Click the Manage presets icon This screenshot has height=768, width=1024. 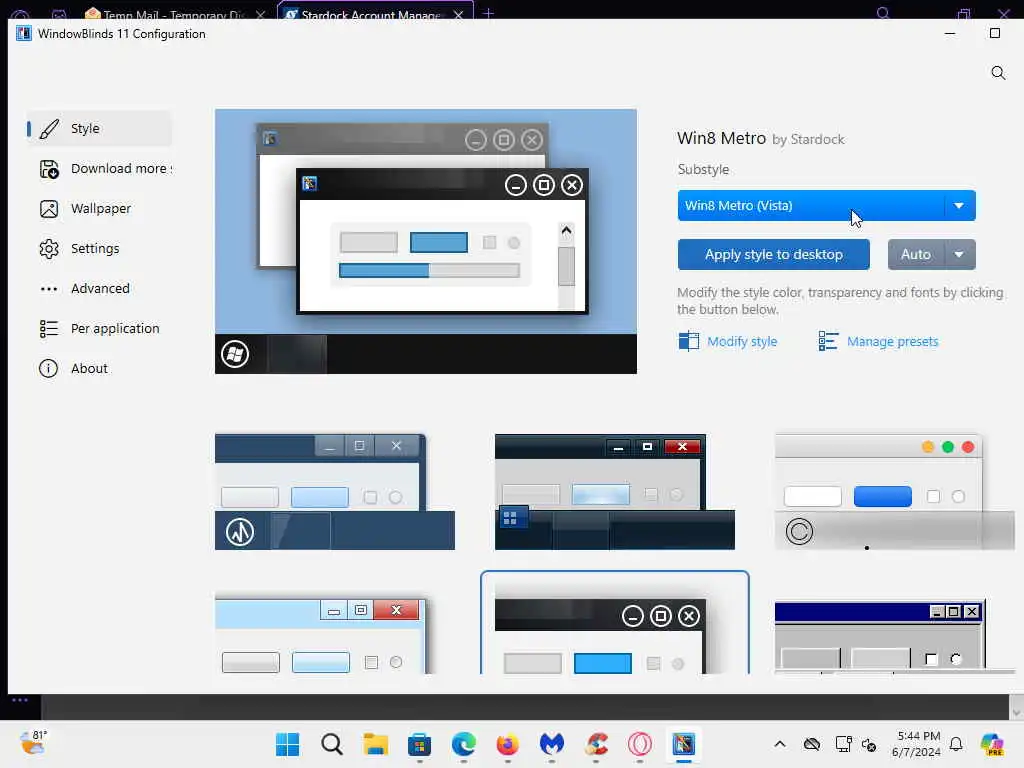(x=828, y=341)
